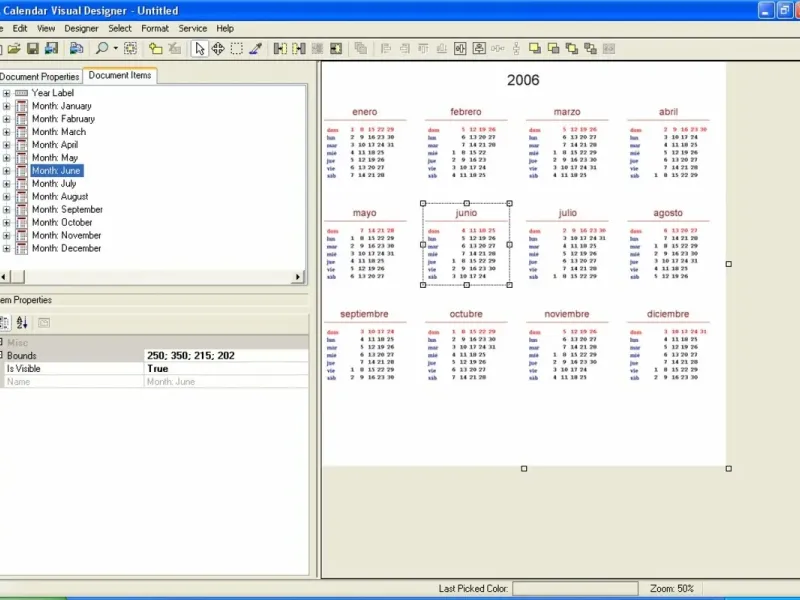Screen dimensions: 800x600
Task: Select Month: July in the tree
Action: click(54, 184)
